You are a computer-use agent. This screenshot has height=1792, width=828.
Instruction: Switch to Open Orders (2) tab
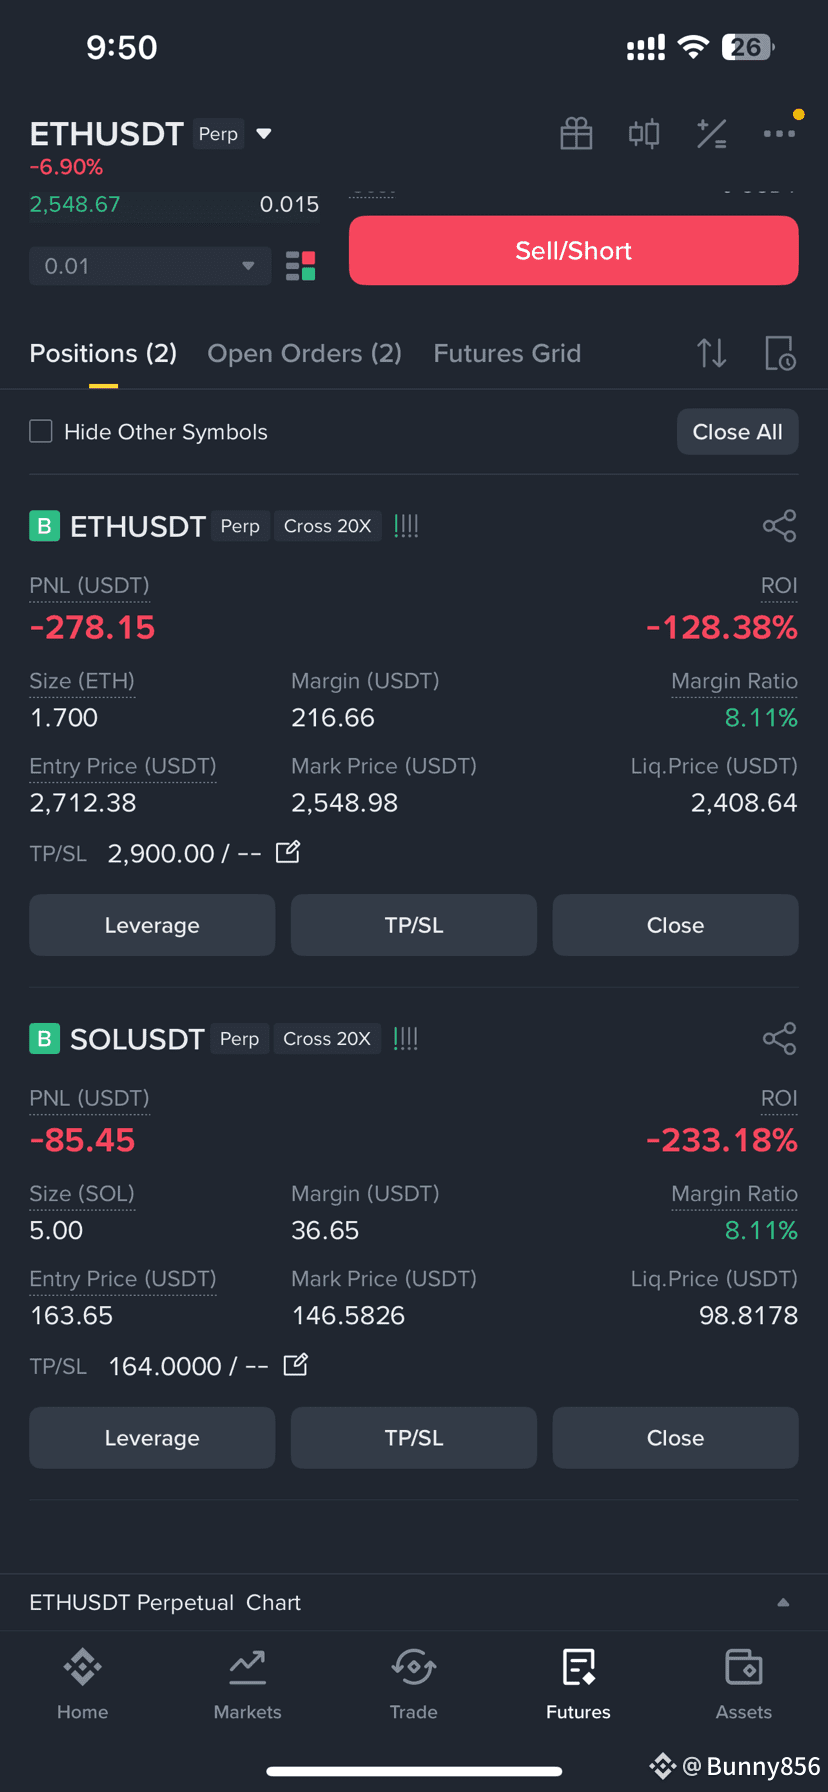coord(304,353)
